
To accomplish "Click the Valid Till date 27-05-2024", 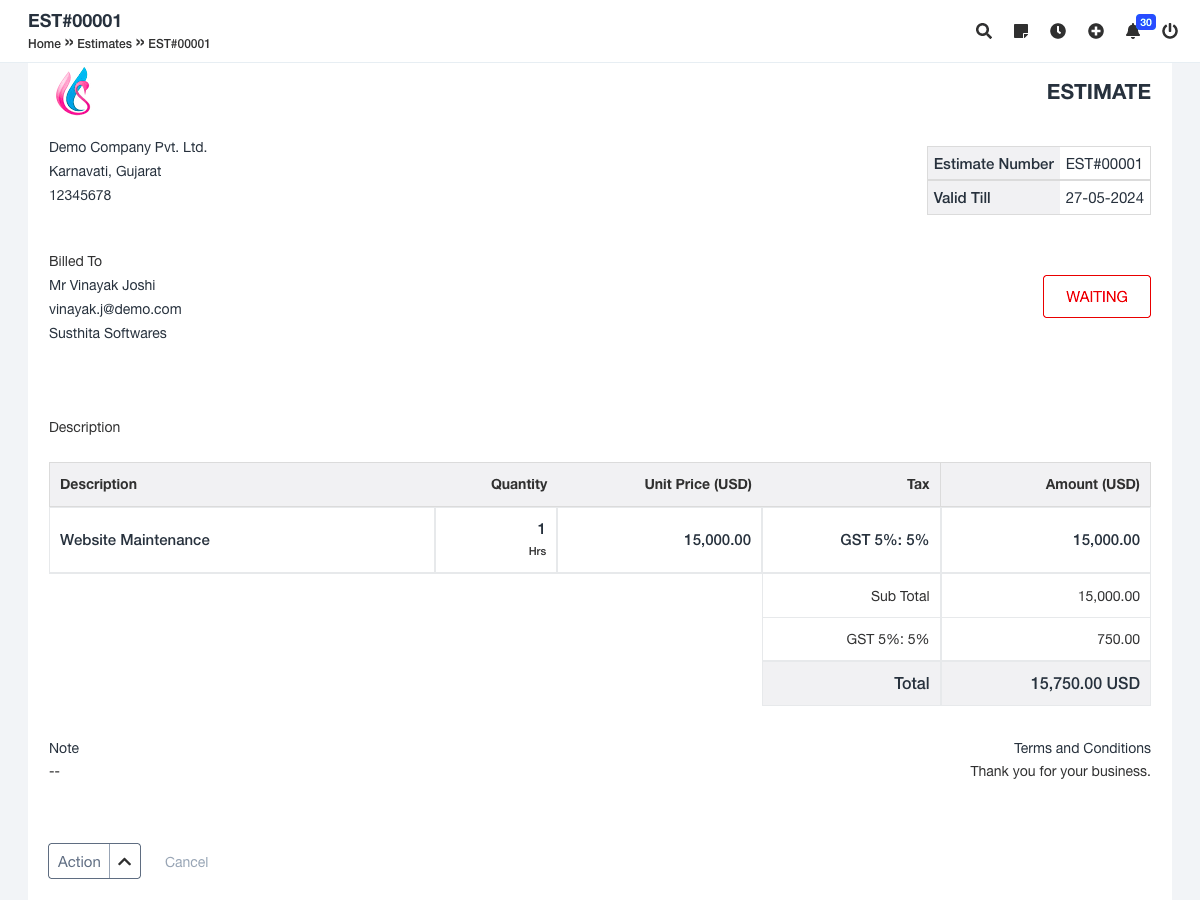I will [1104, 198].
